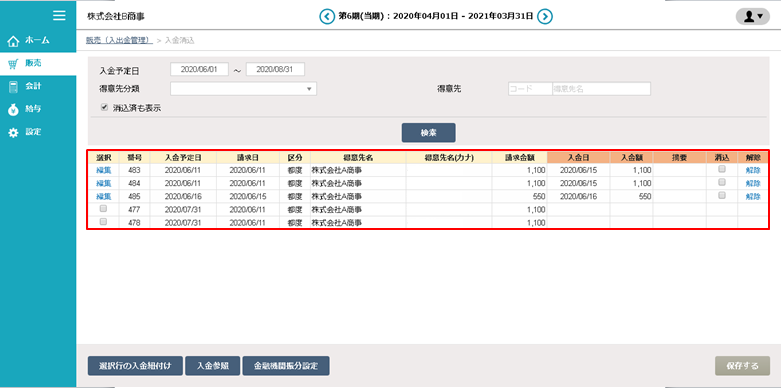Click 入金日 cell 2020/06/16

(578, 197)
